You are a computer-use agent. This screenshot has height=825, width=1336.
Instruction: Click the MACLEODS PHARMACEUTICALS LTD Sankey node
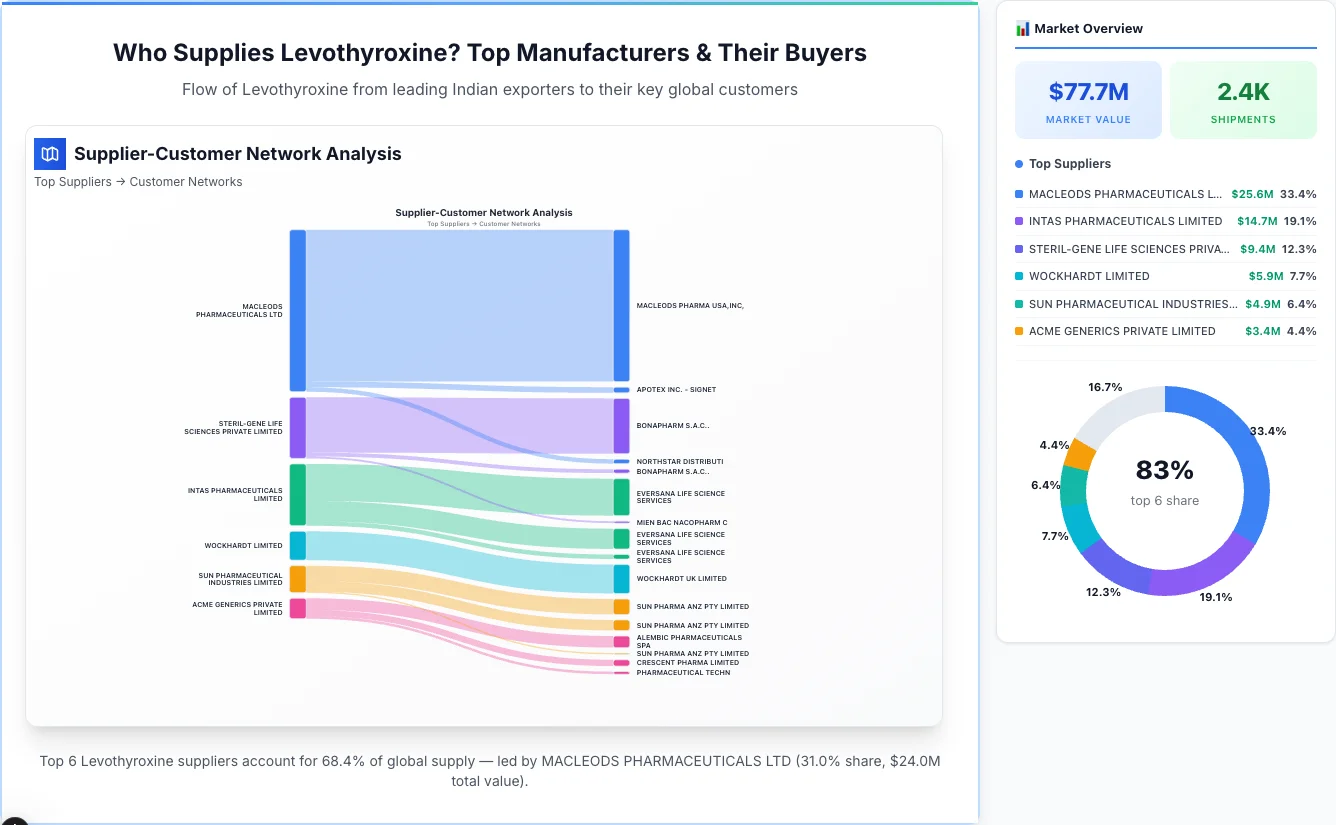point(297,310)
